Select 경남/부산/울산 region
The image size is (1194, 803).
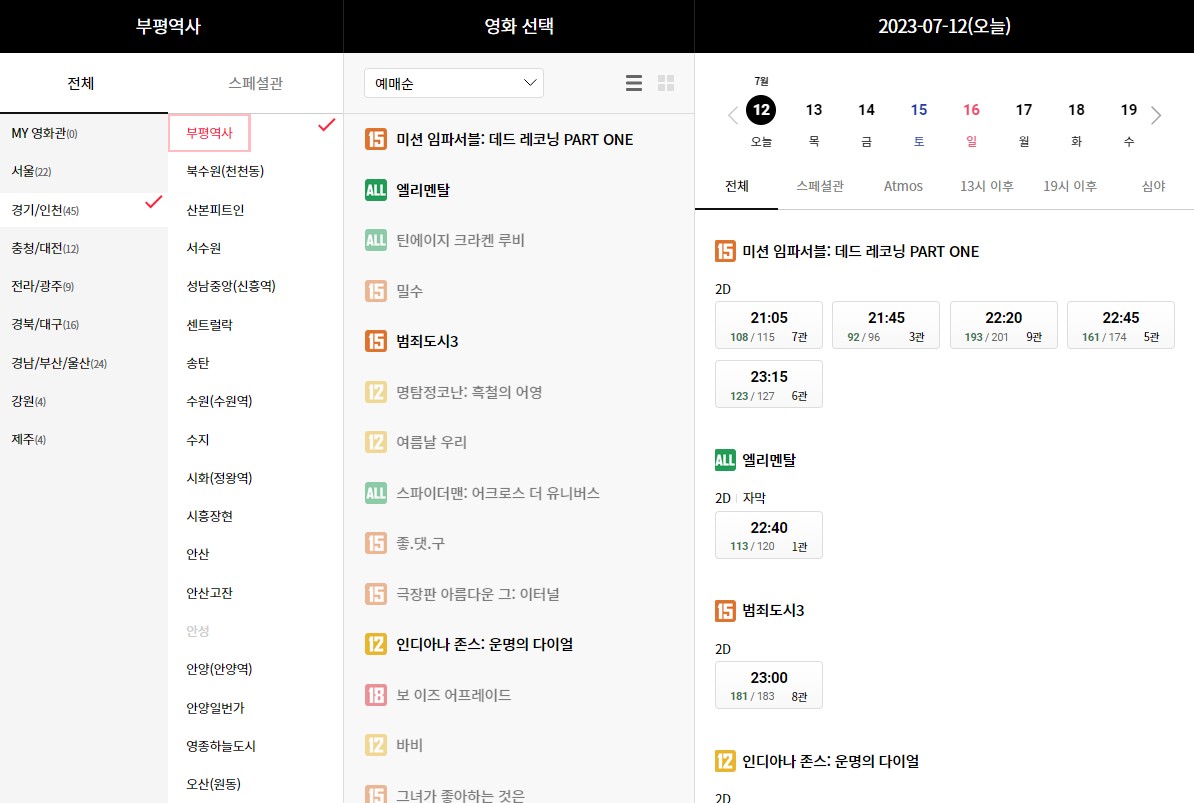click(x=84, y=363)
